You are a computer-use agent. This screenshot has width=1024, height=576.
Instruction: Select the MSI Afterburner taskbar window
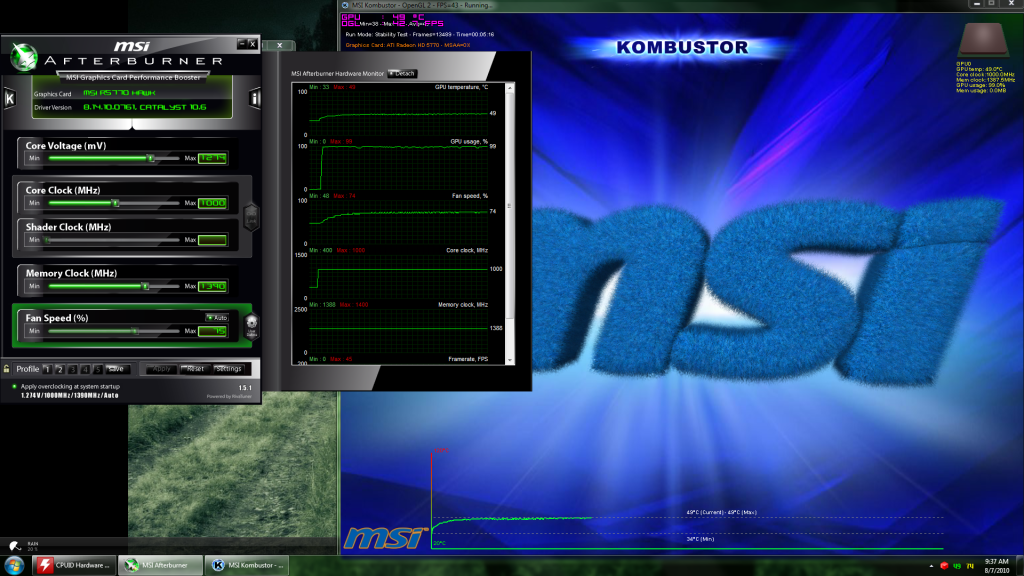click(160, 564)
